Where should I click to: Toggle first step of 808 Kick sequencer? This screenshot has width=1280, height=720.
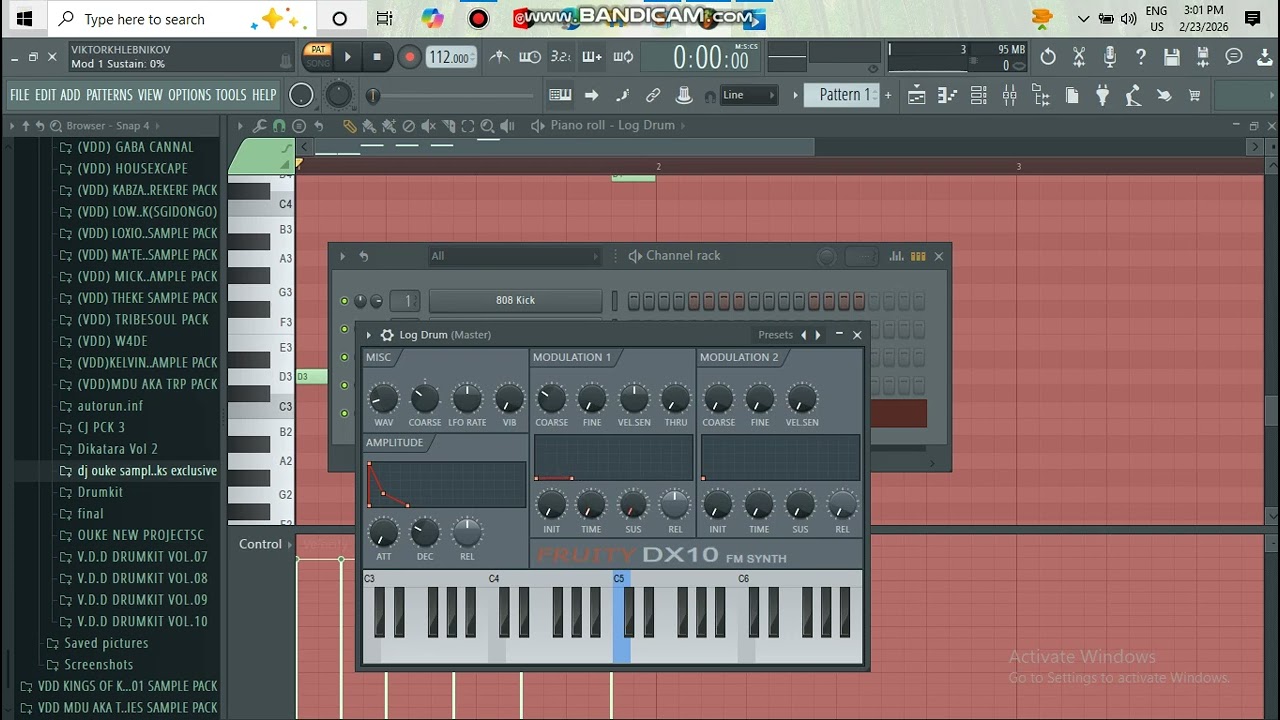coord(634,300)
